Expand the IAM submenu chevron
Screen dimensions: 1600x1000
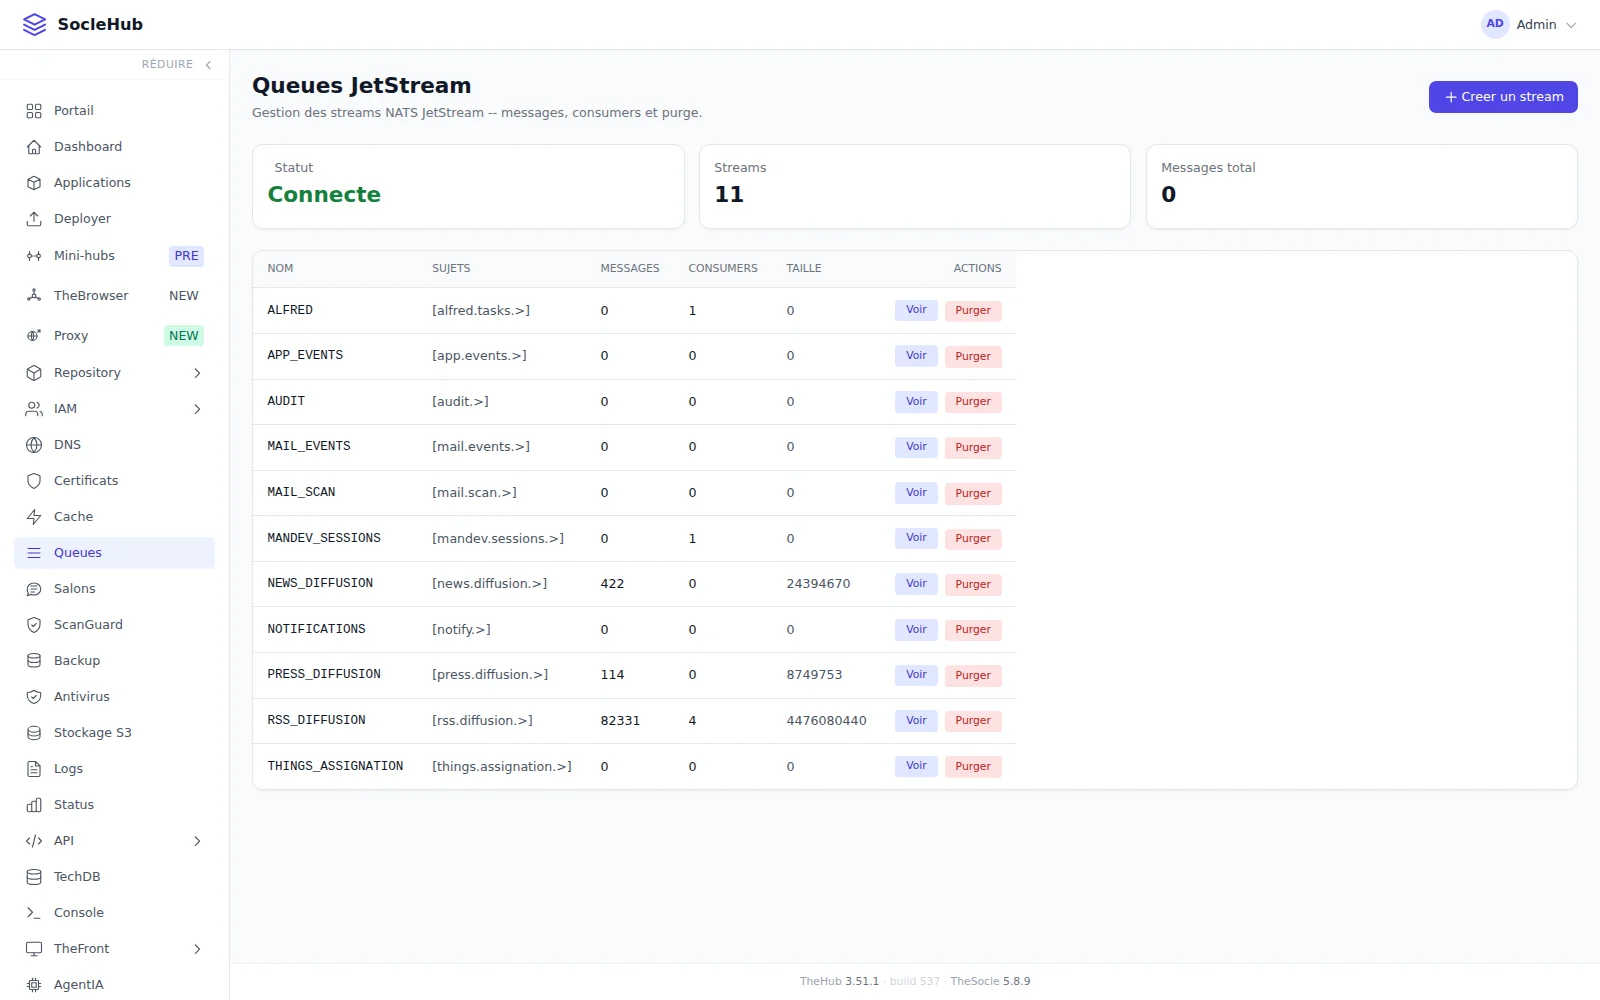point(197,409)
